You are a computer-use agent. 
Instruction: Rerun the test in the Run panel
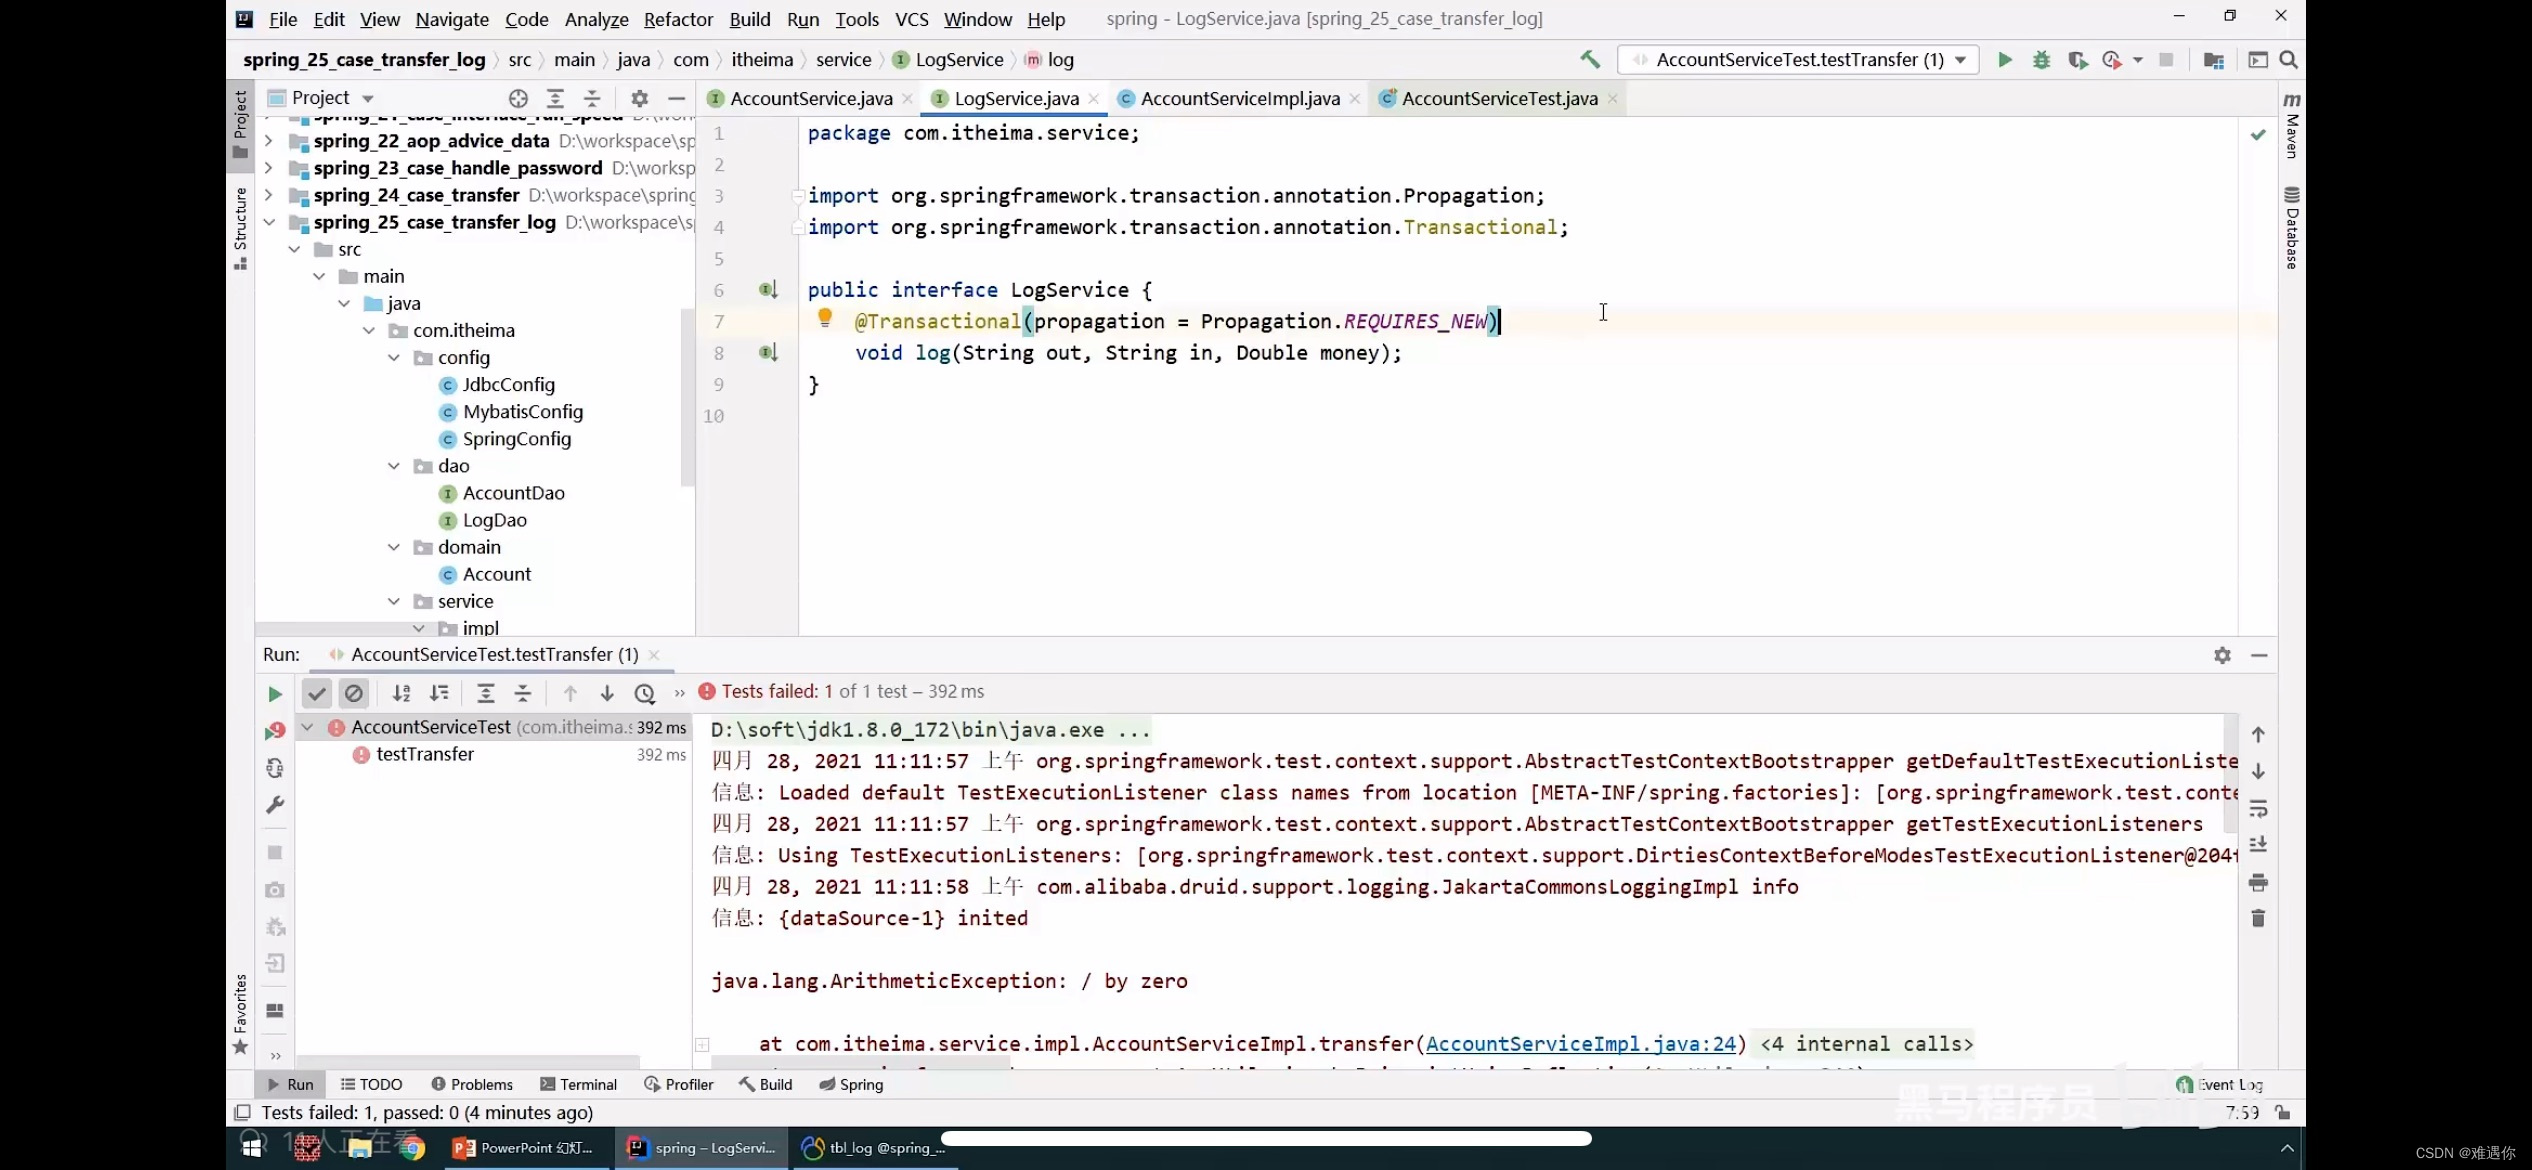(275, 694)
